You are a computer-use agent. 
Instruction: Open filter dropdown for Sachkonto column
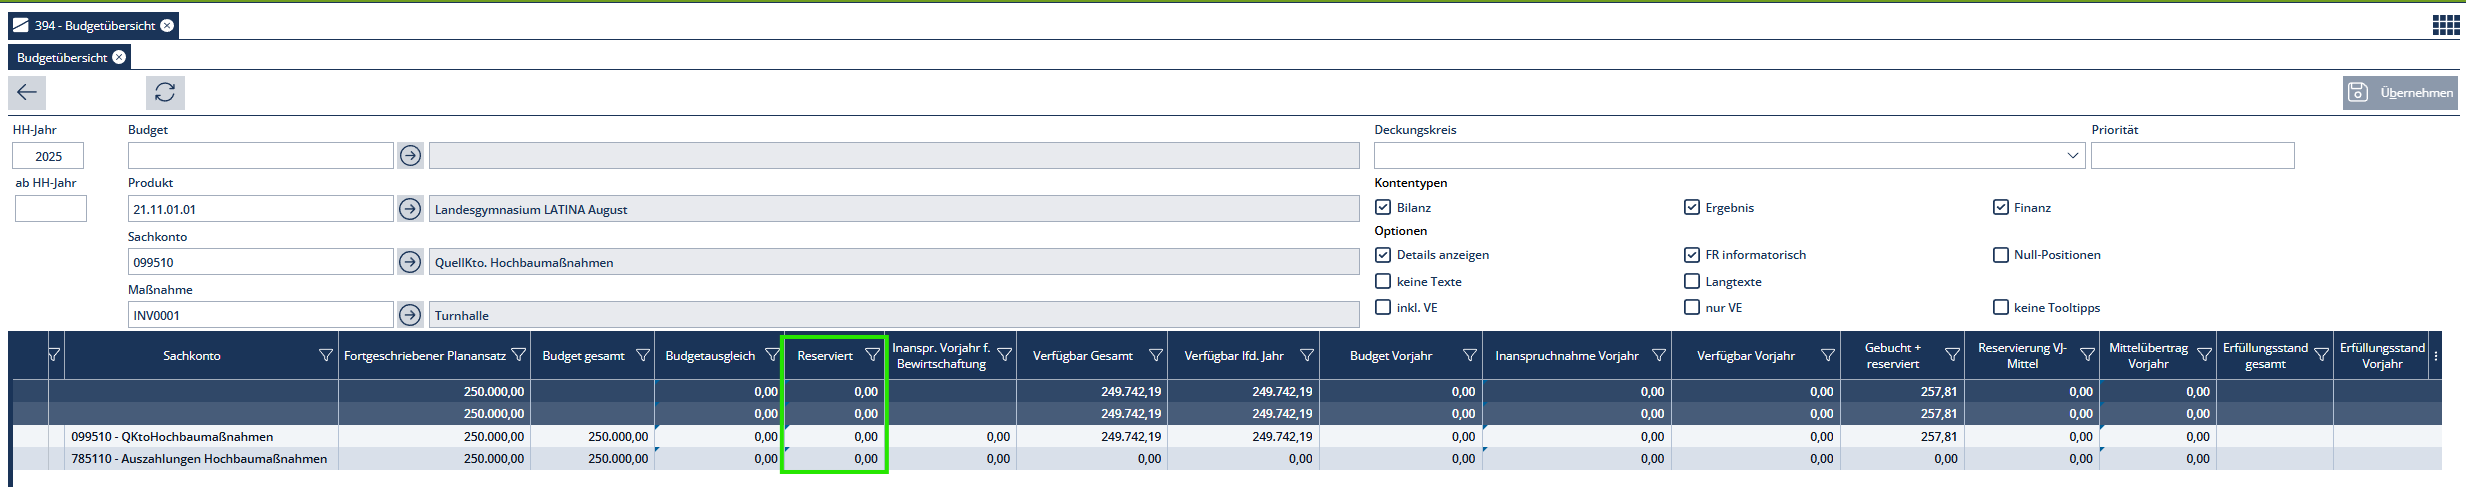[x=325, y=355]
